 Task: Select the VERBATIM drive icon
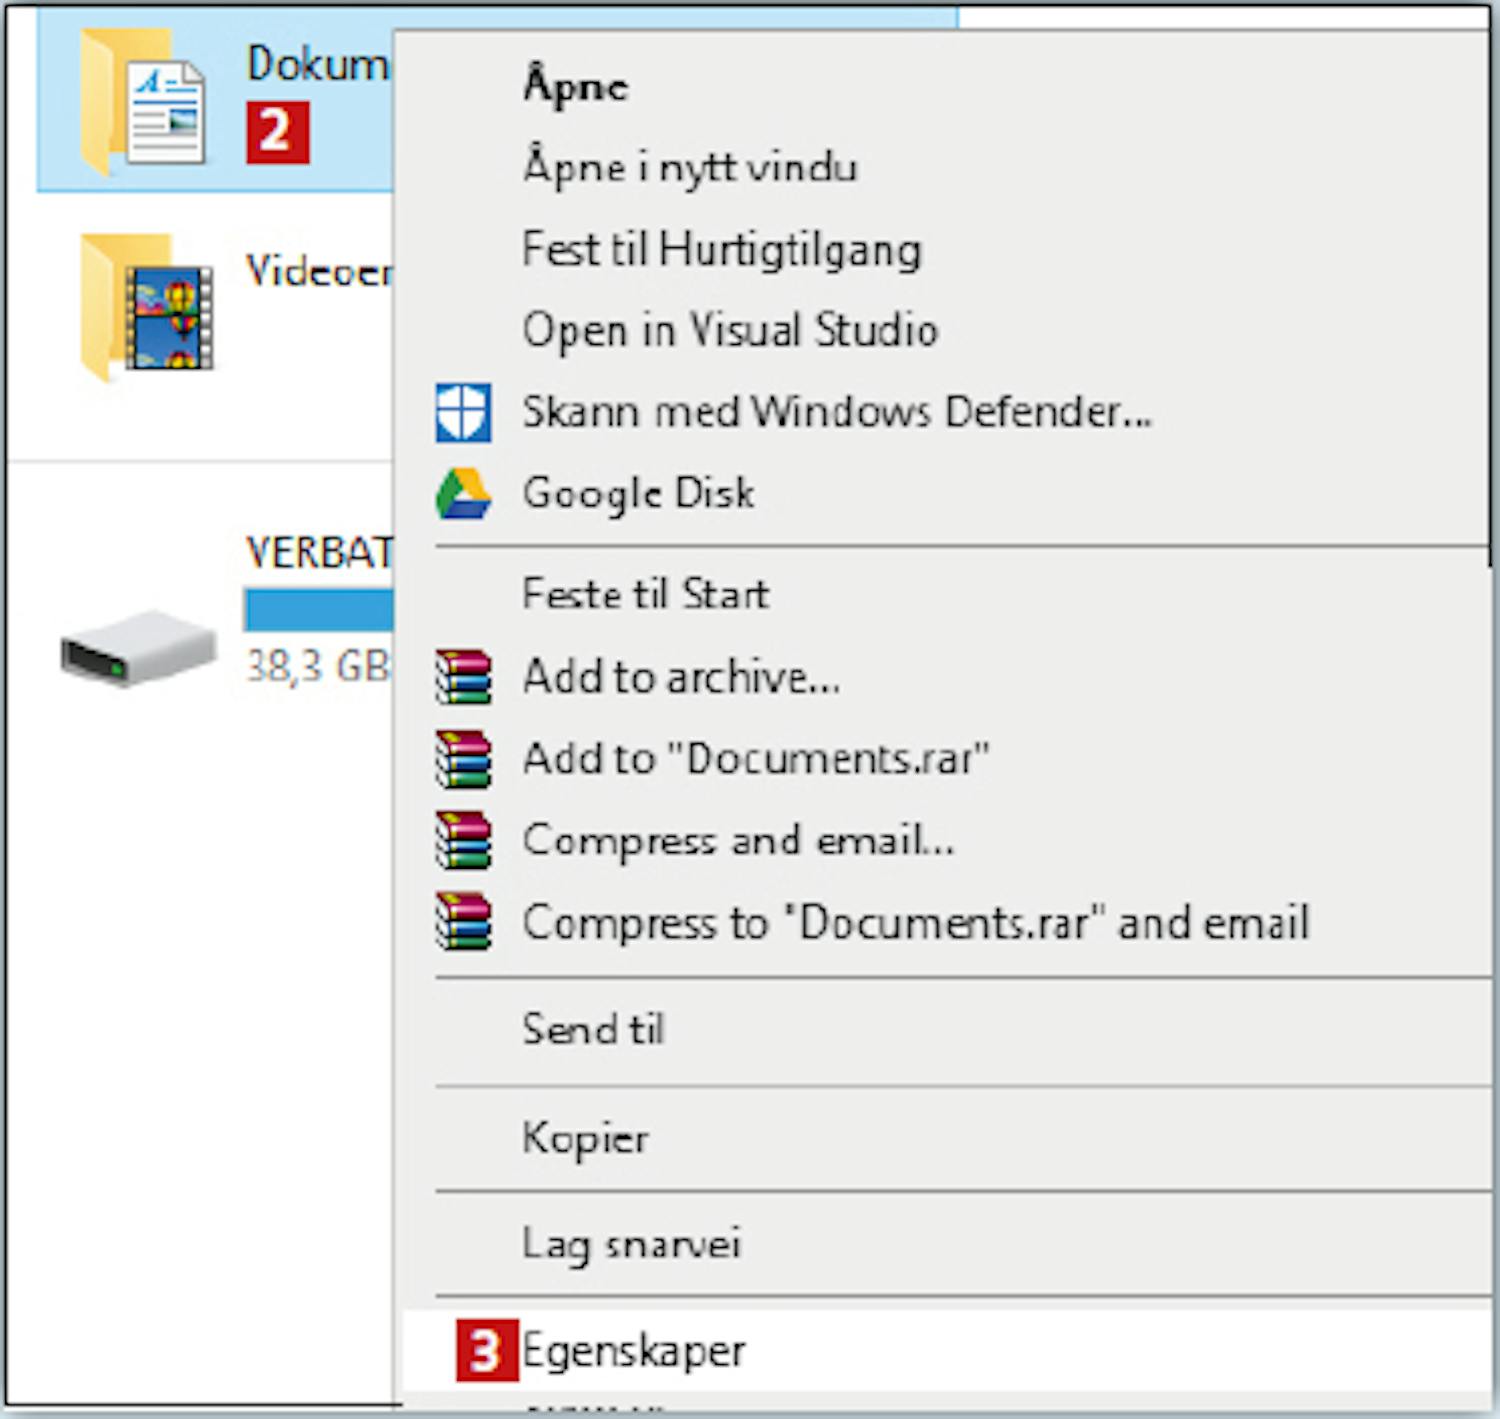[x=137, y=646]
